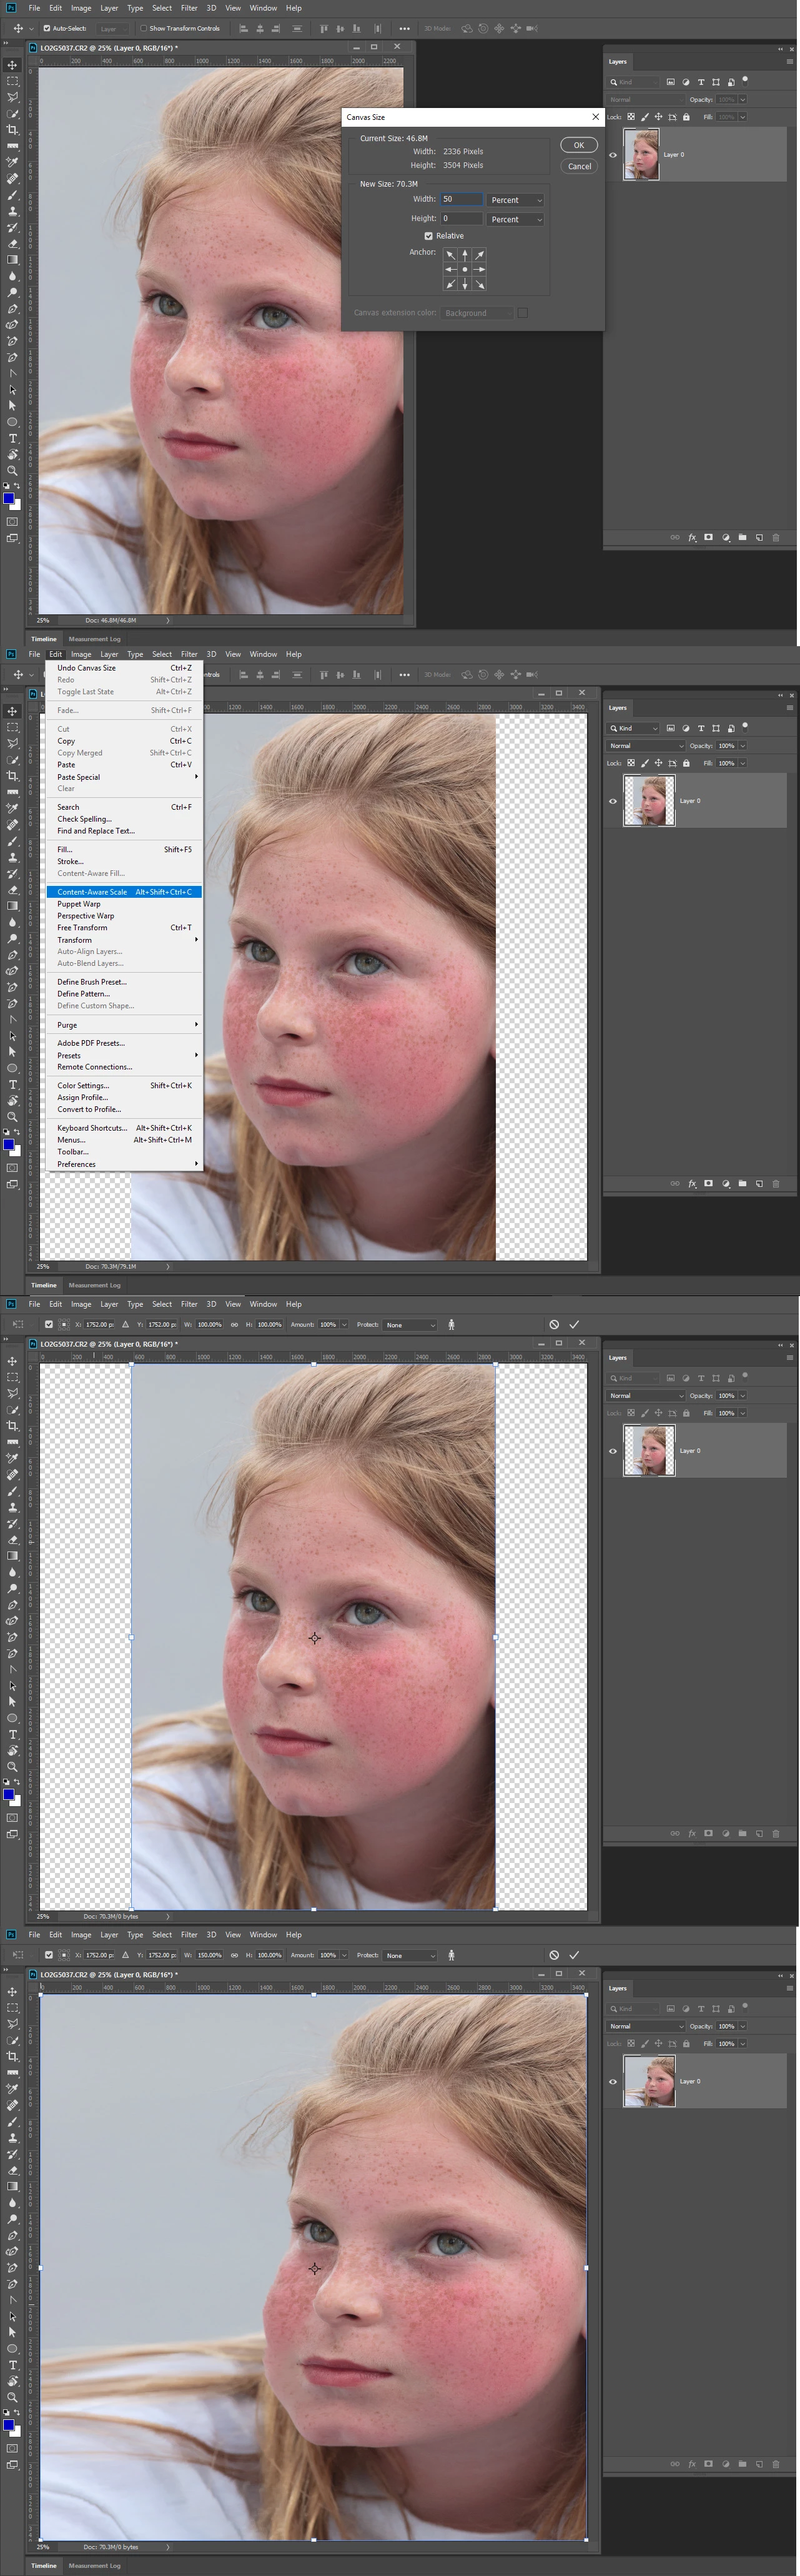Click the Height field showing 0 in Canvas Size

click(462, 219)
